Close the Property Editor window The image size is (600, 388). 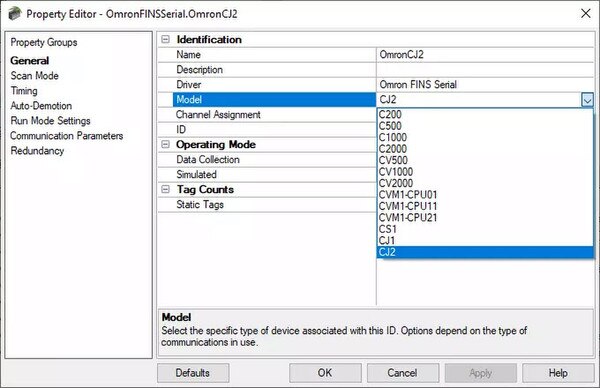tap(585, 14)
